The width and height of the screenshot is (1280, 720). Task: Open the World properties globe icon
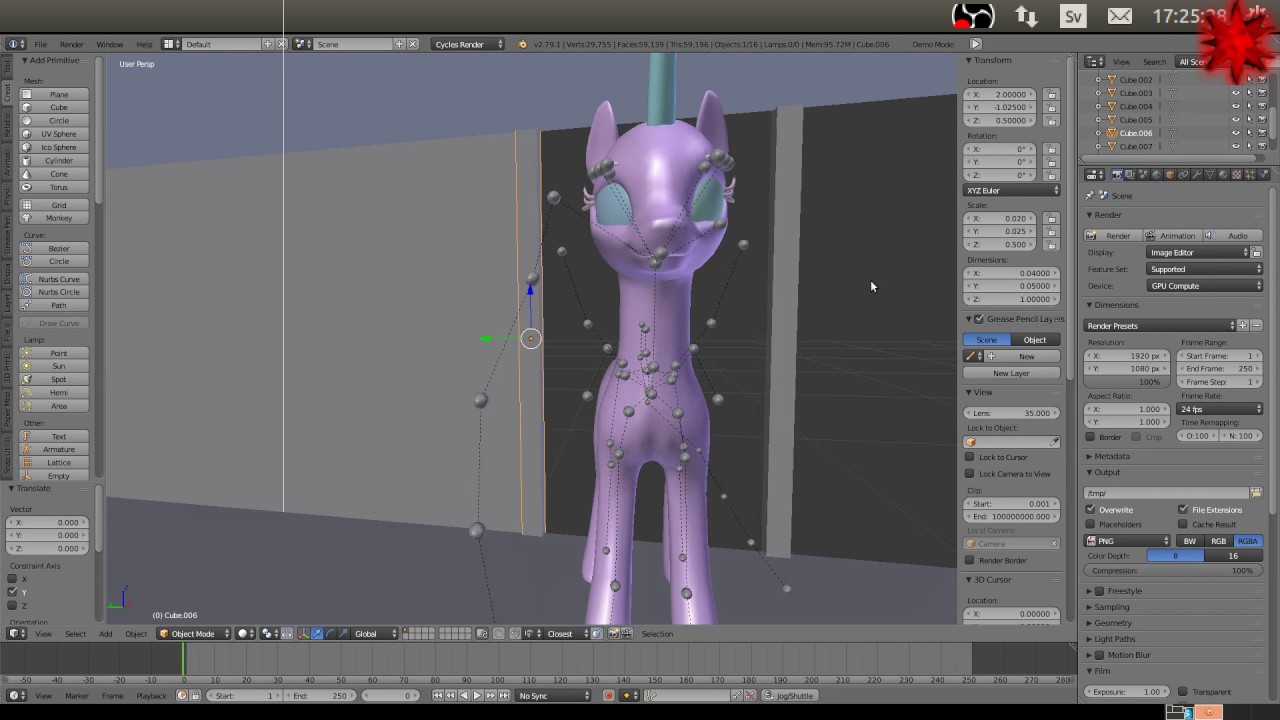click(x=1157, y=175)
